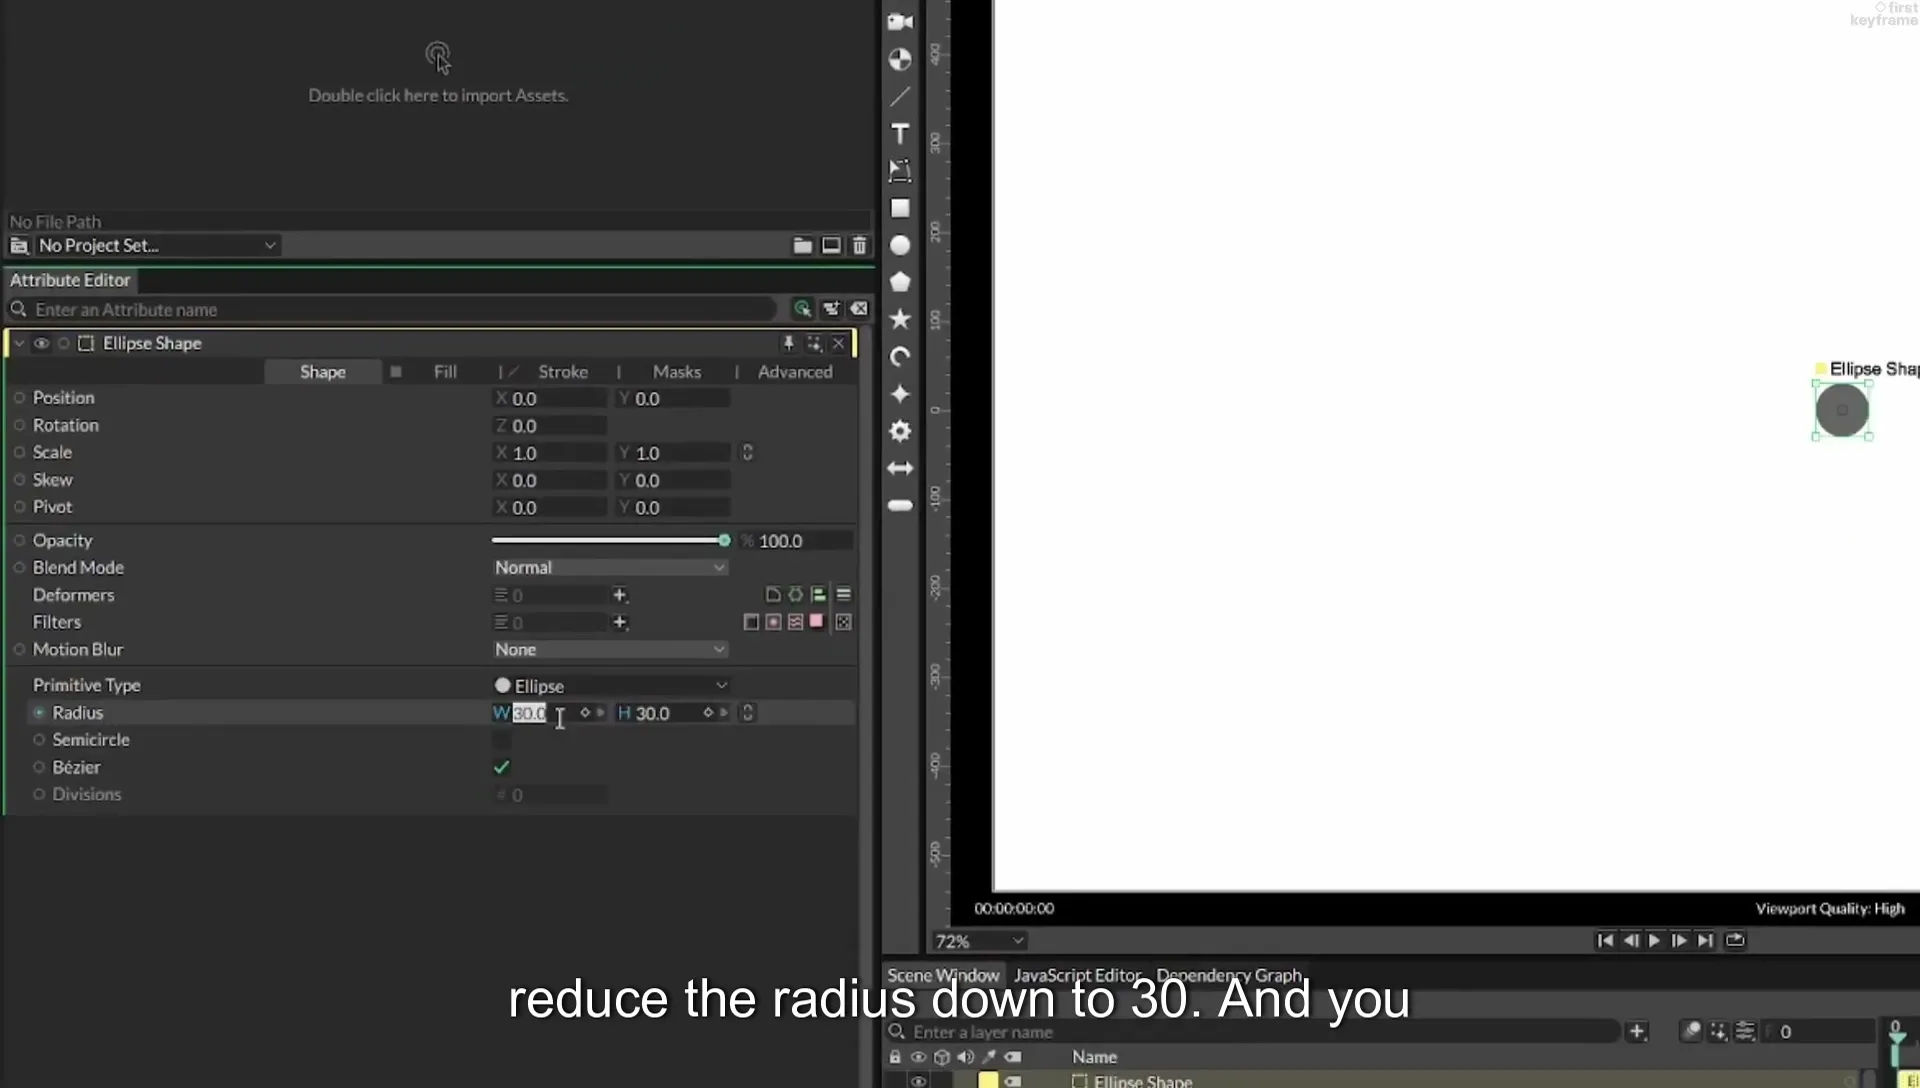
Task: Open the 72% viewport zoom dropdown
Action: point(979,941)
